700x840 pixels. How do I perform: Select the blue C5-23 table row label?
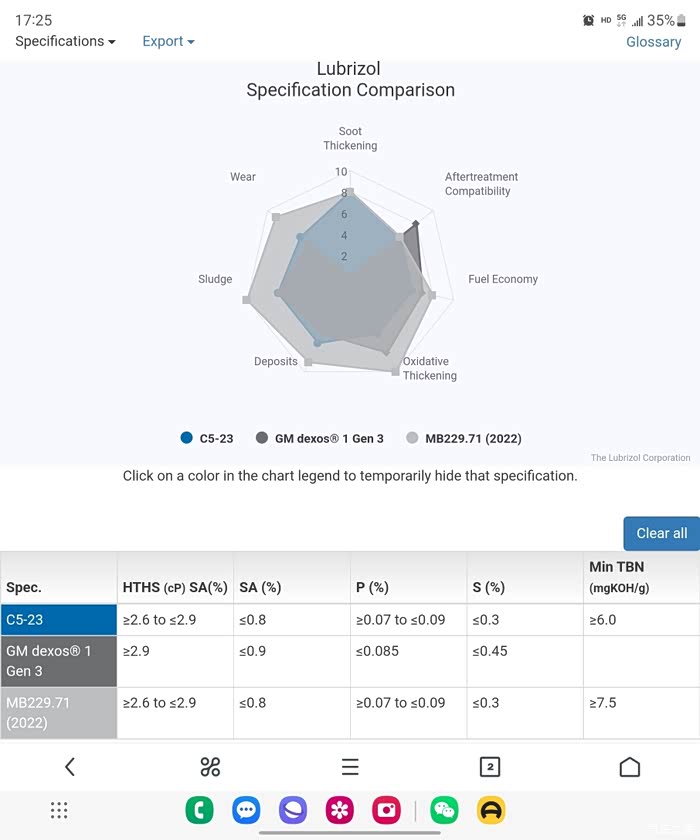[58, 620]
